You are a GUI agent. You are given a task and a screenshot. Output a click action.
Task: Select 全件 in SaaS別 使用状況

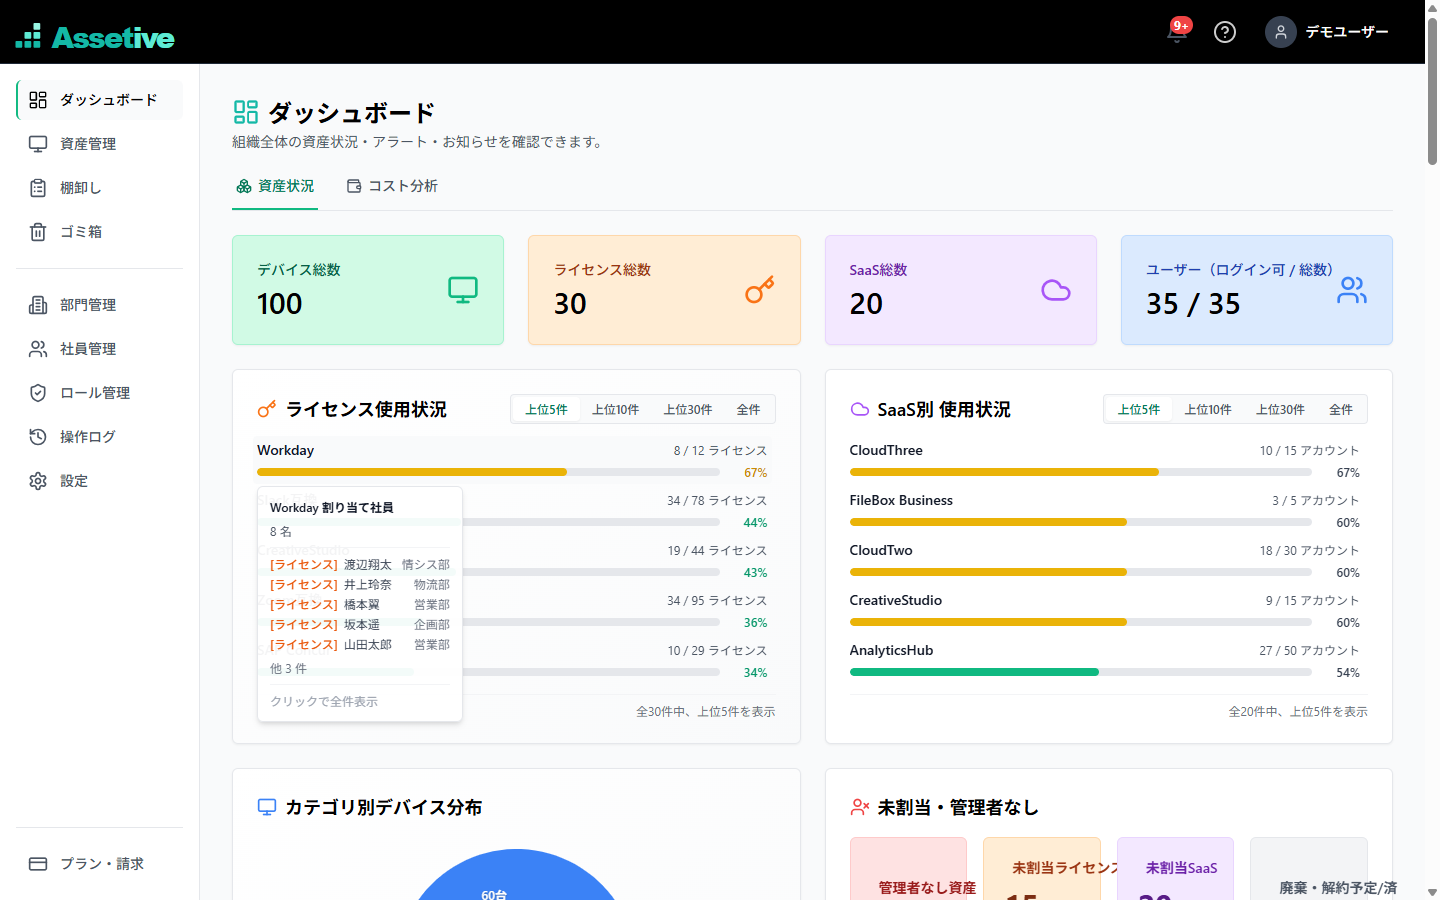coord(1341,410)
